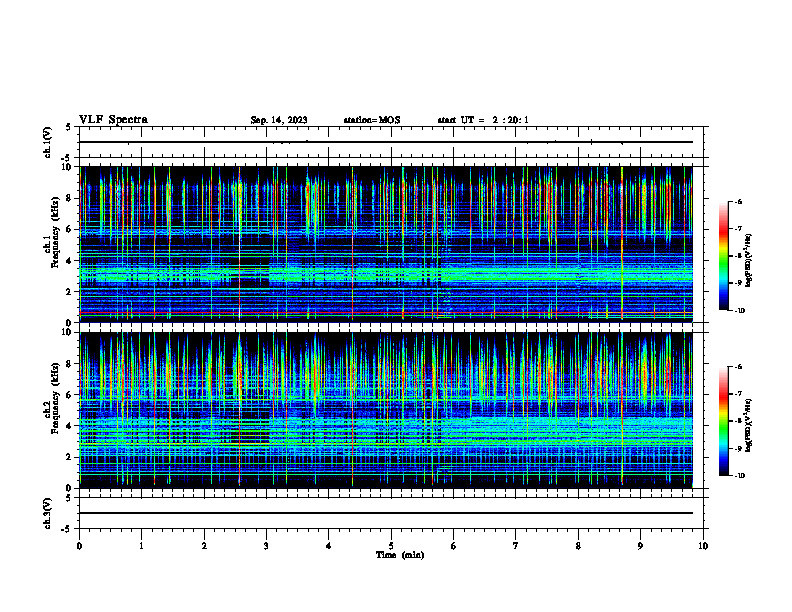Click the "ch.3(V)" axis label at bottom
Image resolution: width=792 pixels, height=612 pixels.
click(x=47, y=513)
